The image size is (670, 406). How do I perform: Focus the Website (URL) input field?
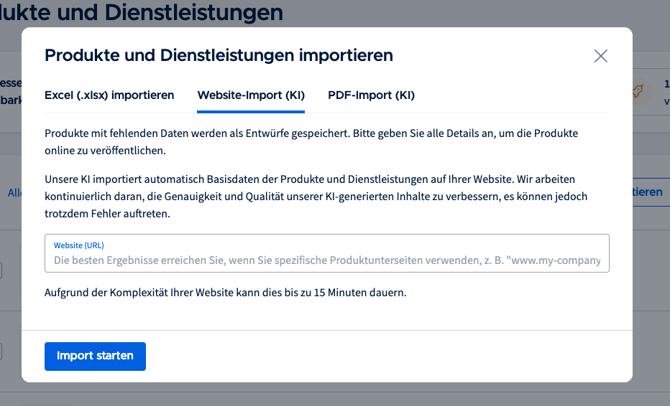tap(327, 253)
